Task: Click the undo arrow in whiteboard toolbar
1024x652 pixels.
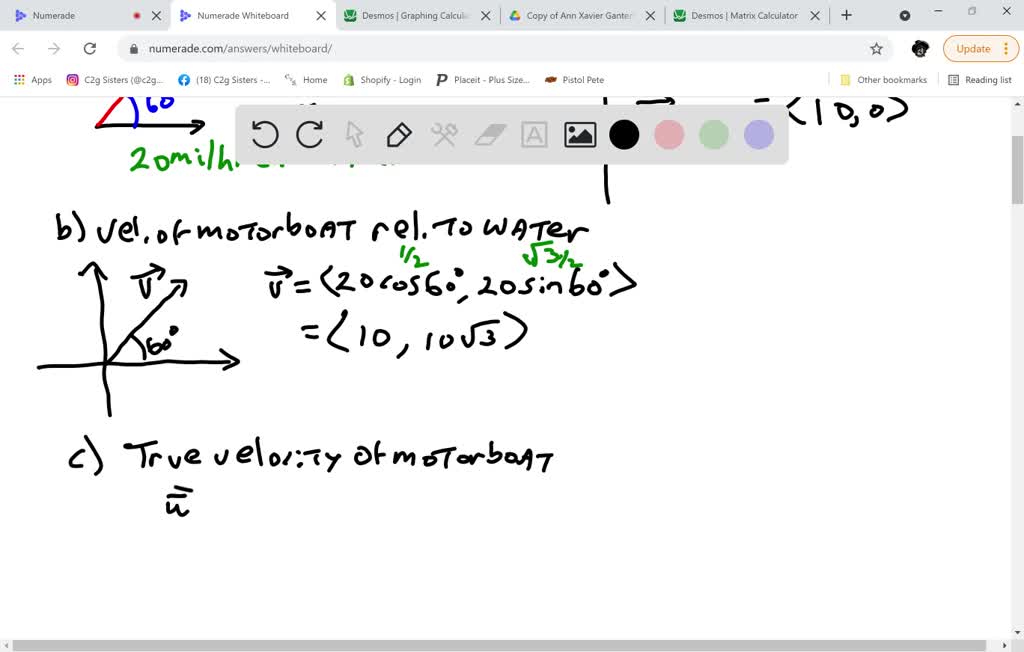Action: point(265,134)
